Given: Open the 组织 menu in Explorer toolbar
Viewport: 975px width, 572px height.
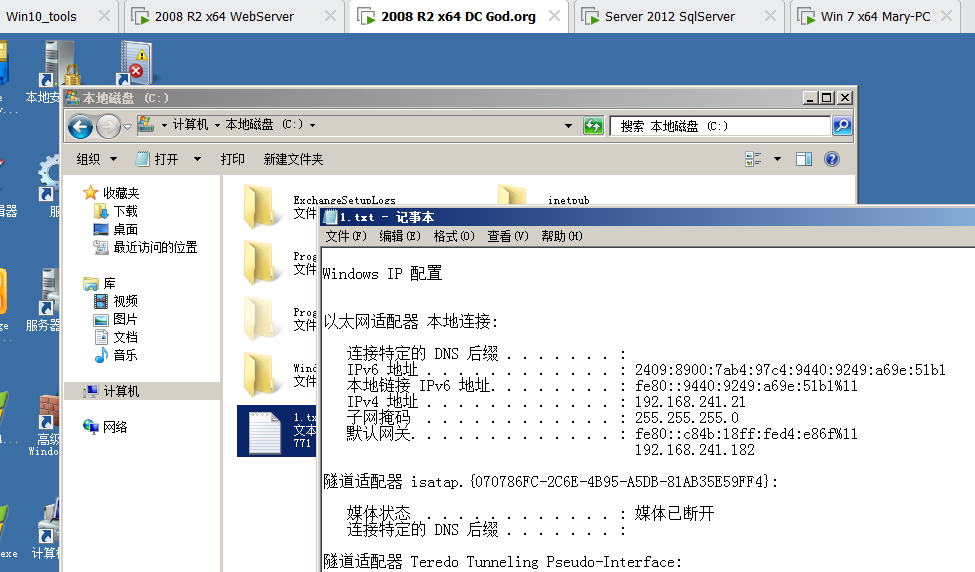Looking at the screenshot, I should [96, 159].
